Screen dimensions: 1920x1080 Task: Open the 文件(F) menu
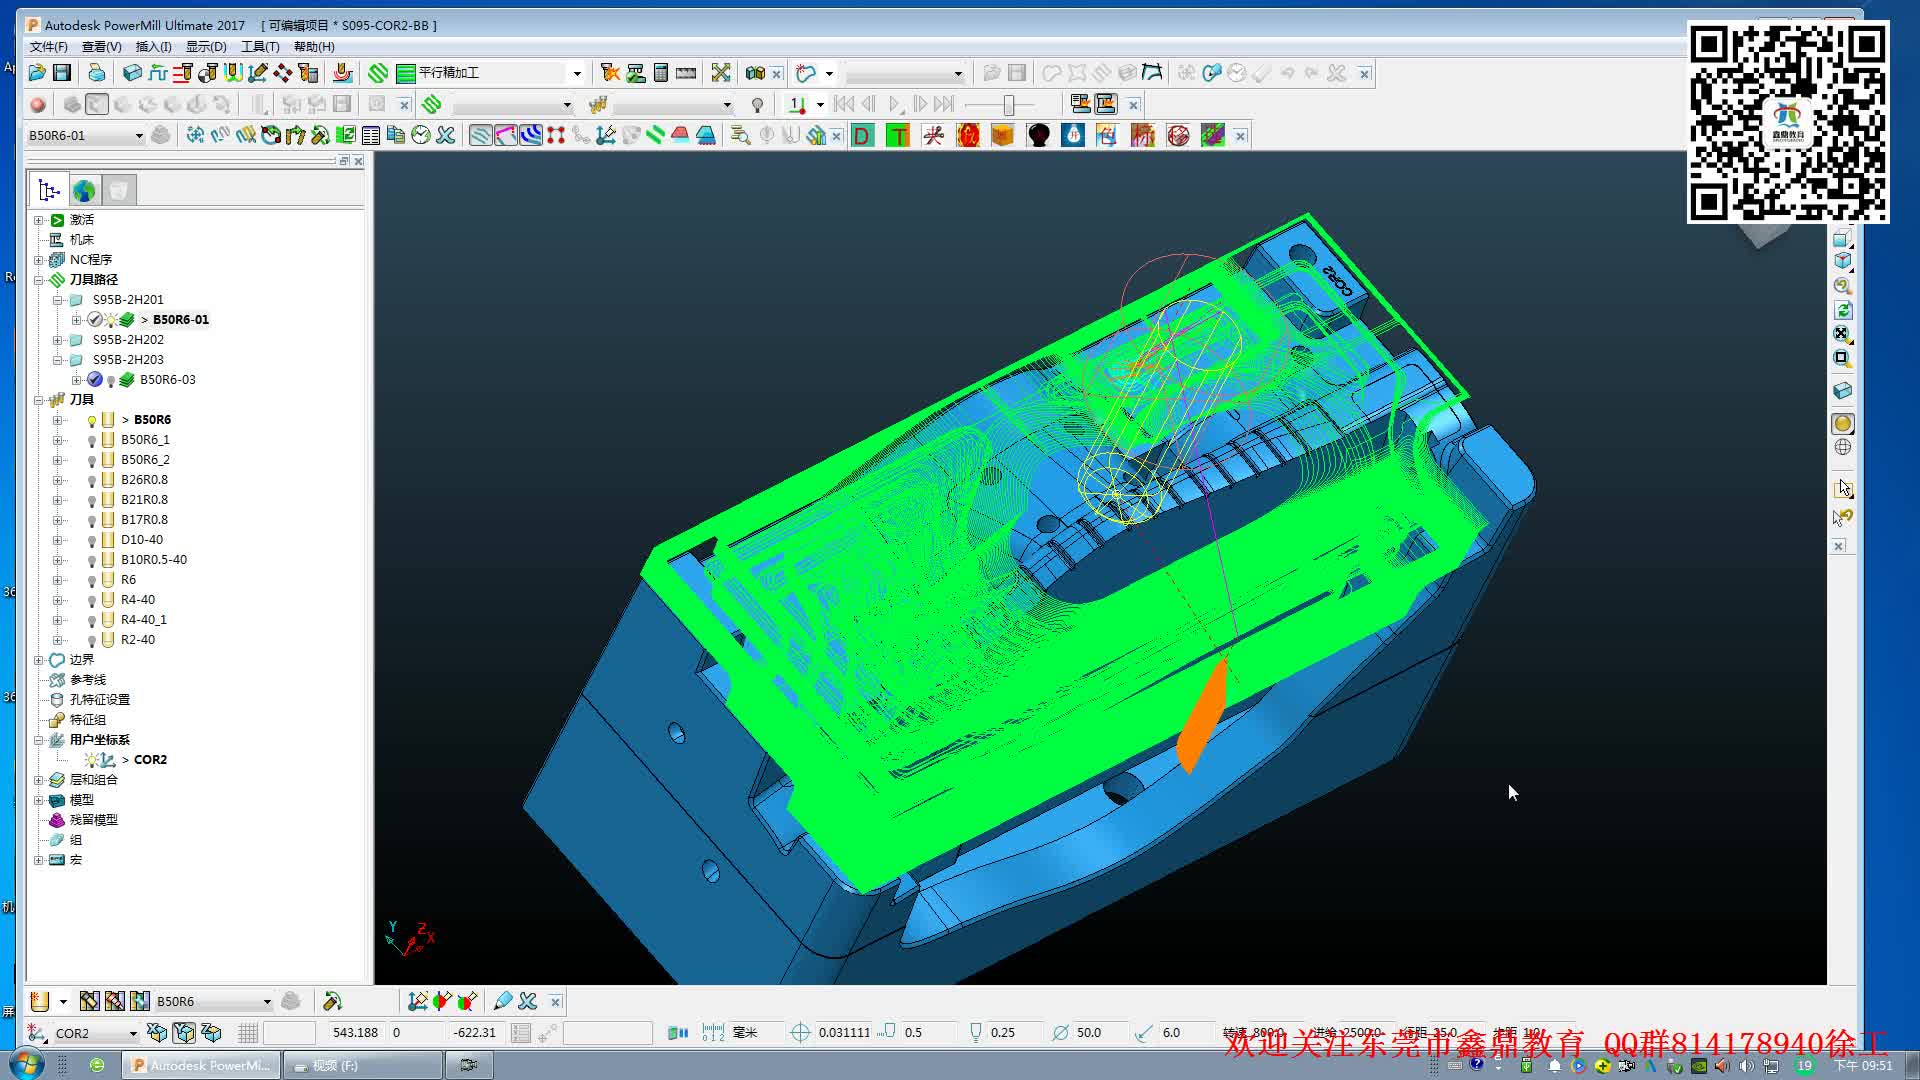(x=48, y=47)
